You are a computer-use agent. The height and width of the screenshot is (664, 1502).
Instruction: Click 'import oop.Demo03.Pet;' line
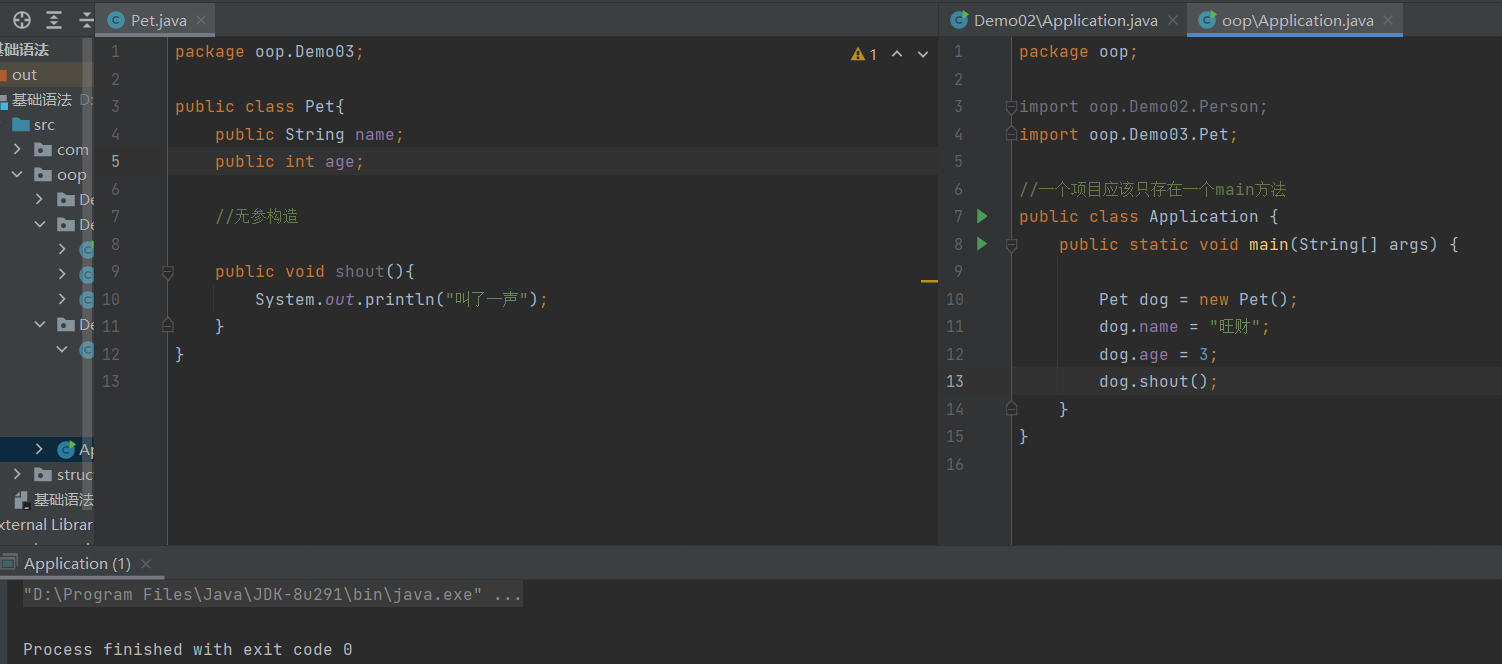coord(1129,134)
